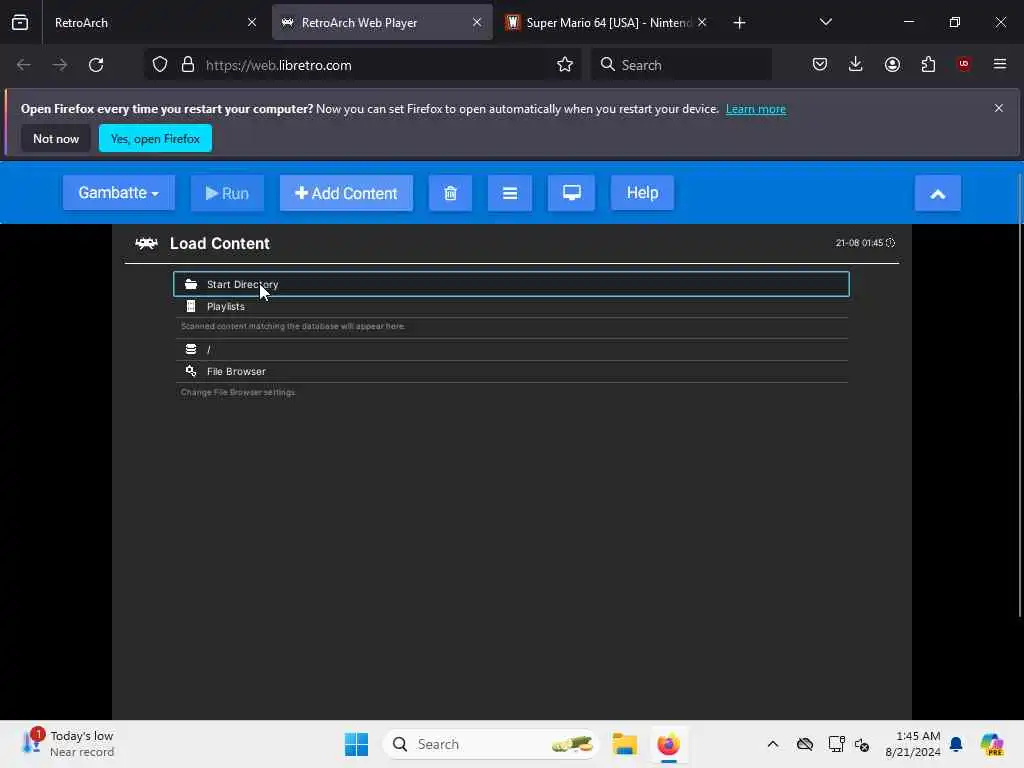Viewport: 1024px width, 768px height.
Task: Click Not now in the notification
Action: click(x=56, y=138)
